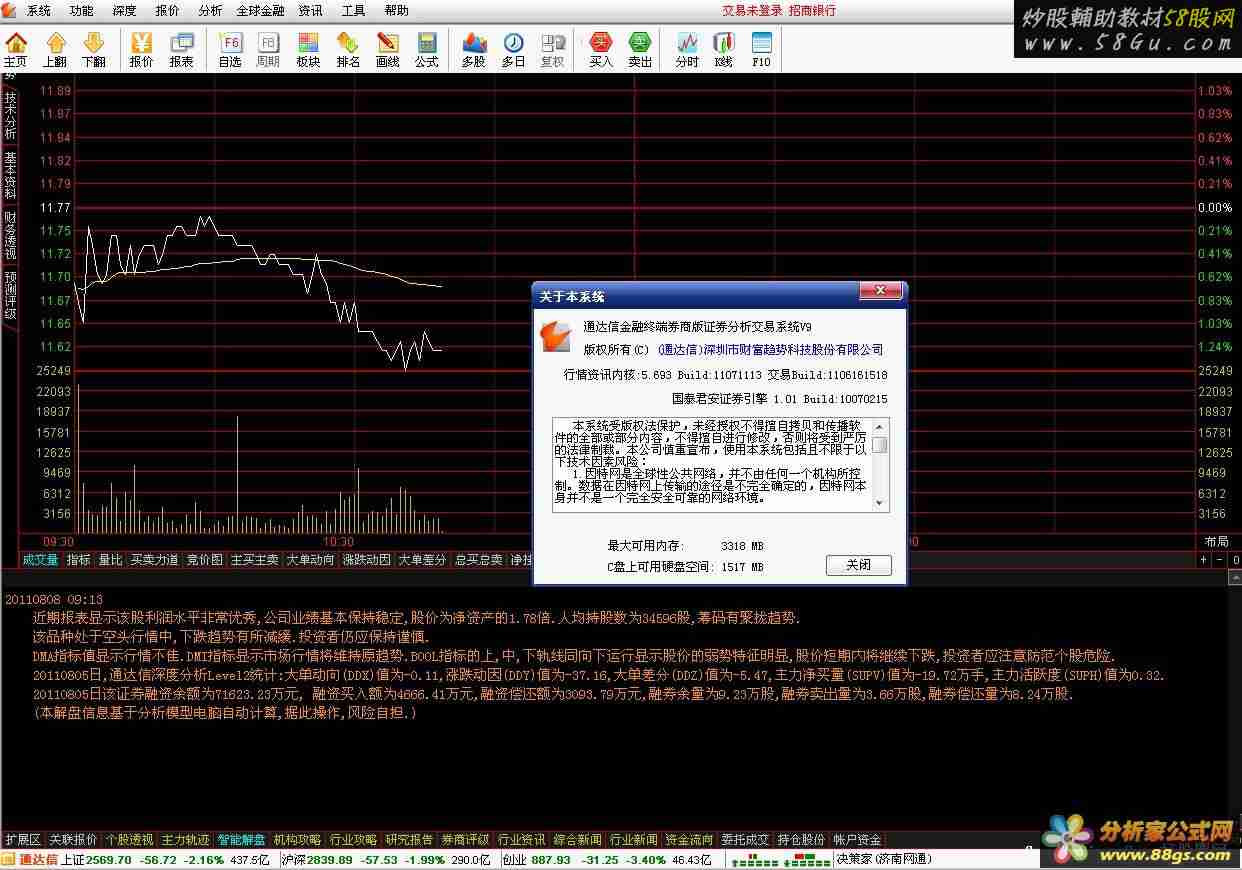Open the 研究报告 bottom tab
This screenshot has height=870, width=1242.
[410, 840]
